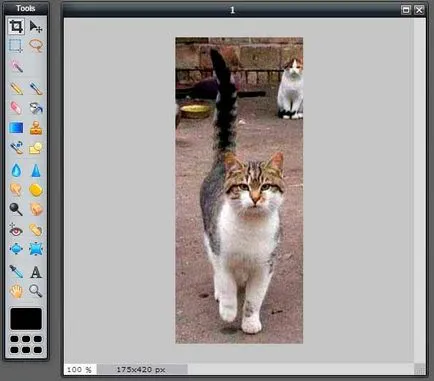Choose the Paint Bucket tool
The height and width of the screenshot is (381, 434).
tap(36, 108)
